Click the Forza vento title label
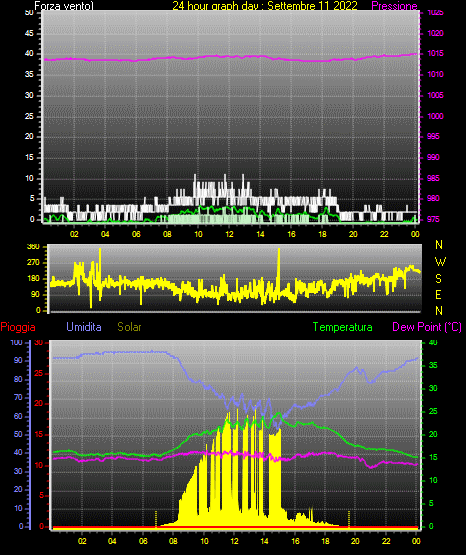 pos(64,6)
